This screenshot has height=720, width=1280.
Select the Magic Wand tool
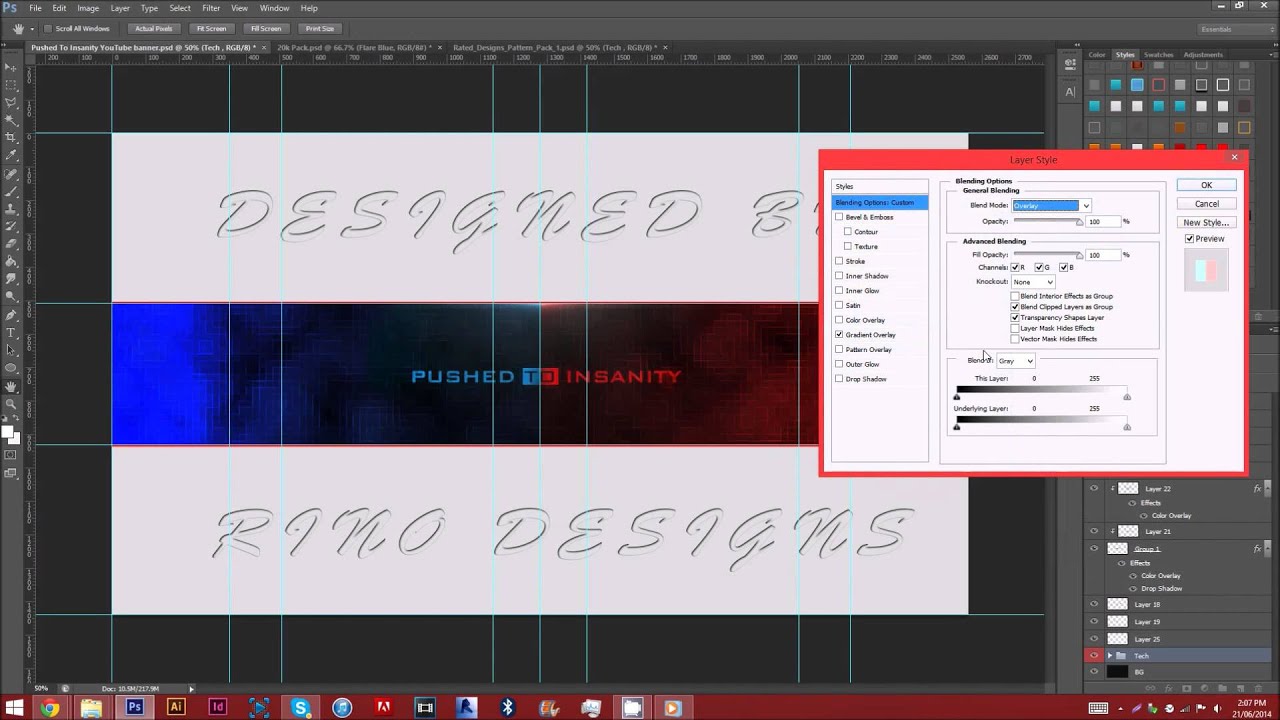11,119
